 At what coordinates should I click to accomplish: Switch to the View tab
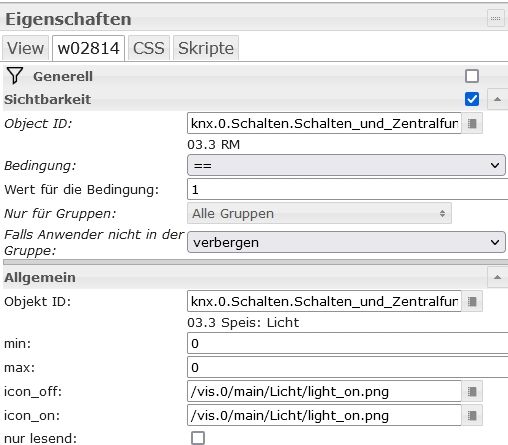pyautogui.click(x=26, y=48)
